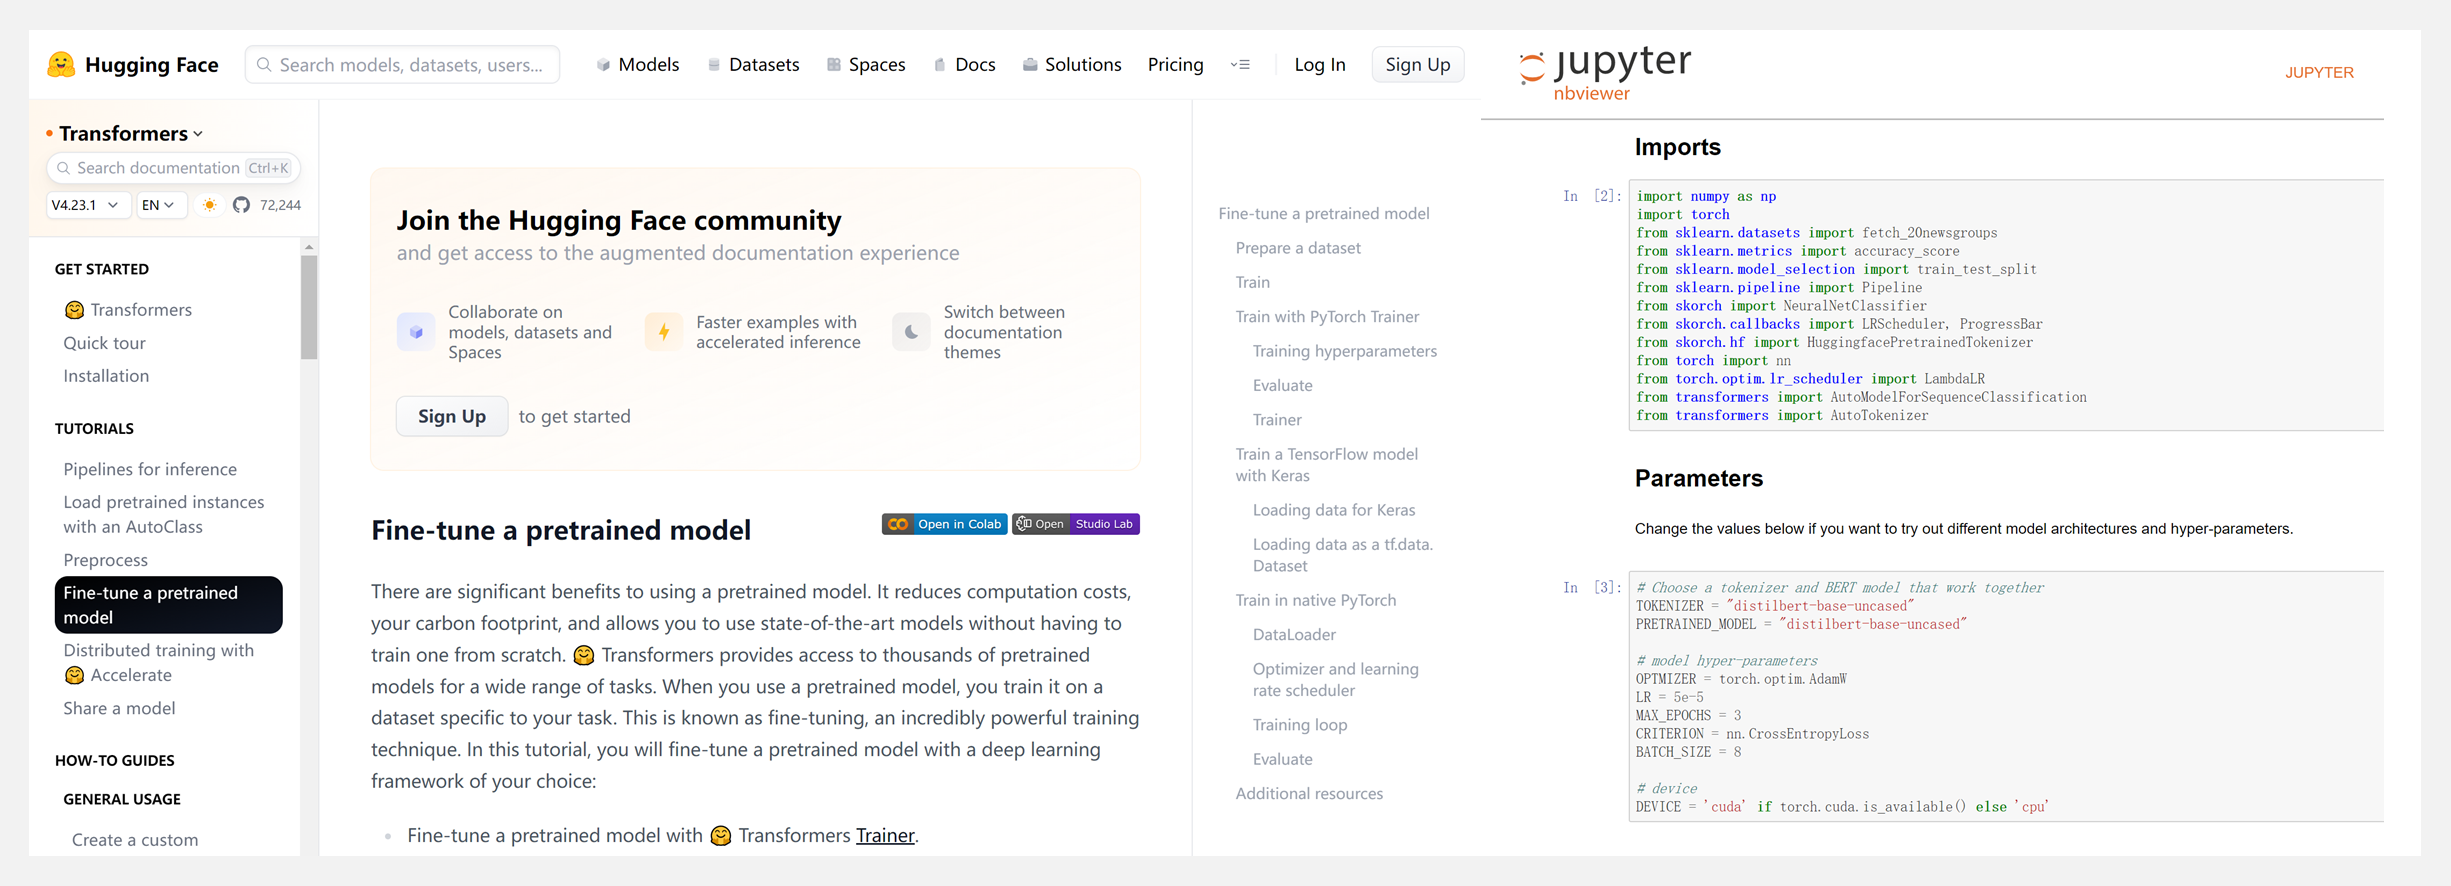Screen dimensions: 2451x886
Task: Open the Quick tour page
Action: [x=105, y=343]
